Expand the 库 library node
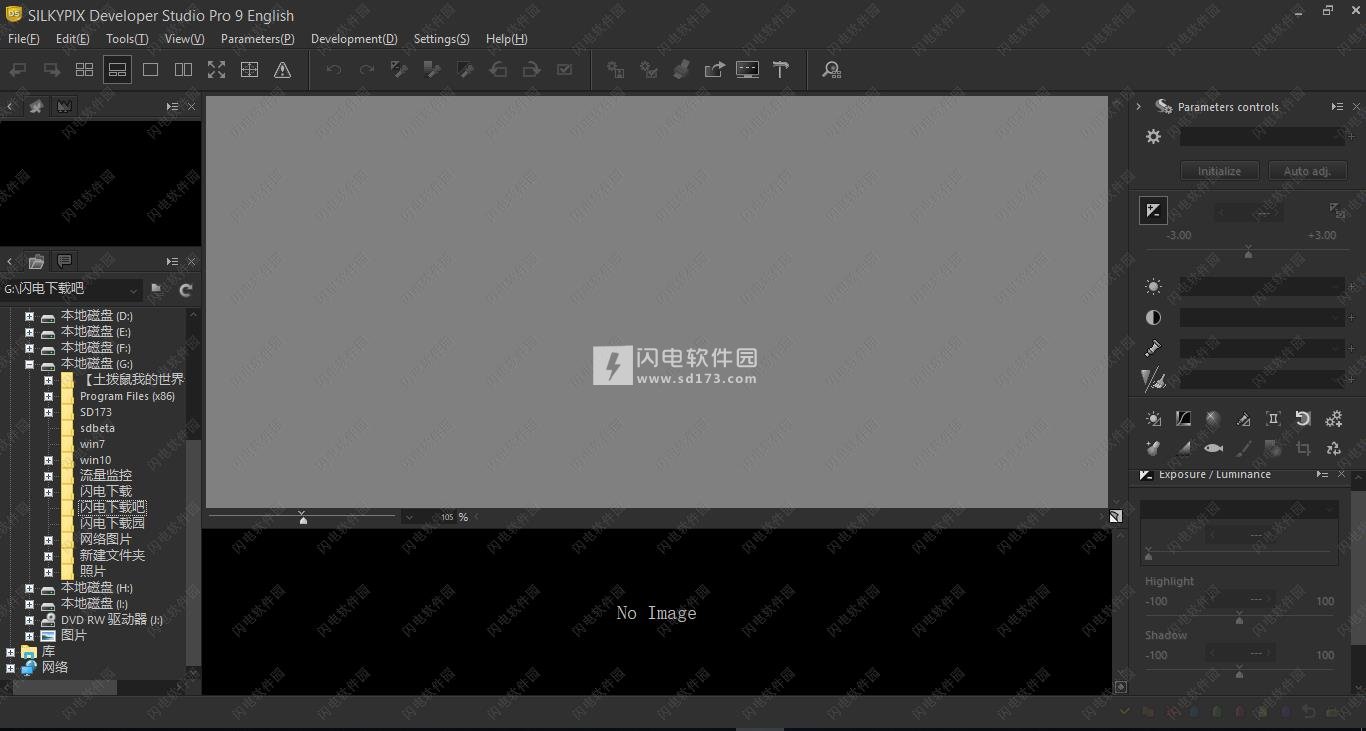The height and width of the screenshot is (731, 1366). [x=10, y=652]
